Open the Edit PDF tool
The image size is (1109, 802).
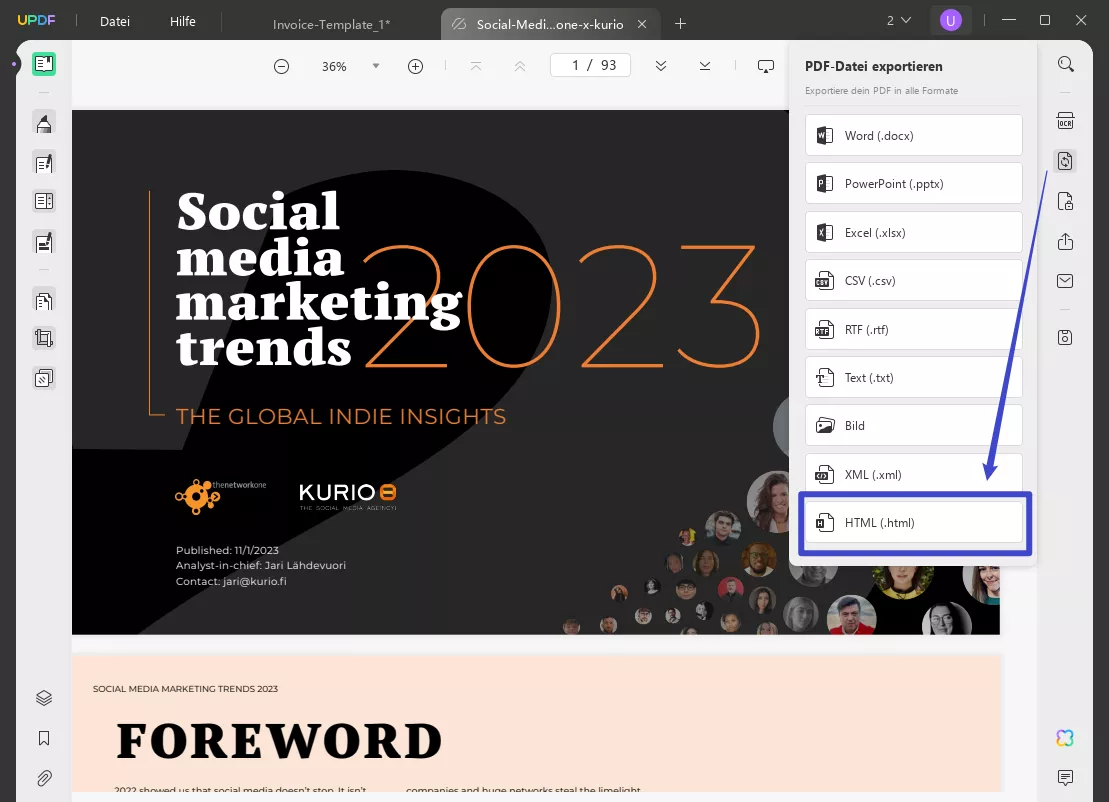click(x=42, y=162)
